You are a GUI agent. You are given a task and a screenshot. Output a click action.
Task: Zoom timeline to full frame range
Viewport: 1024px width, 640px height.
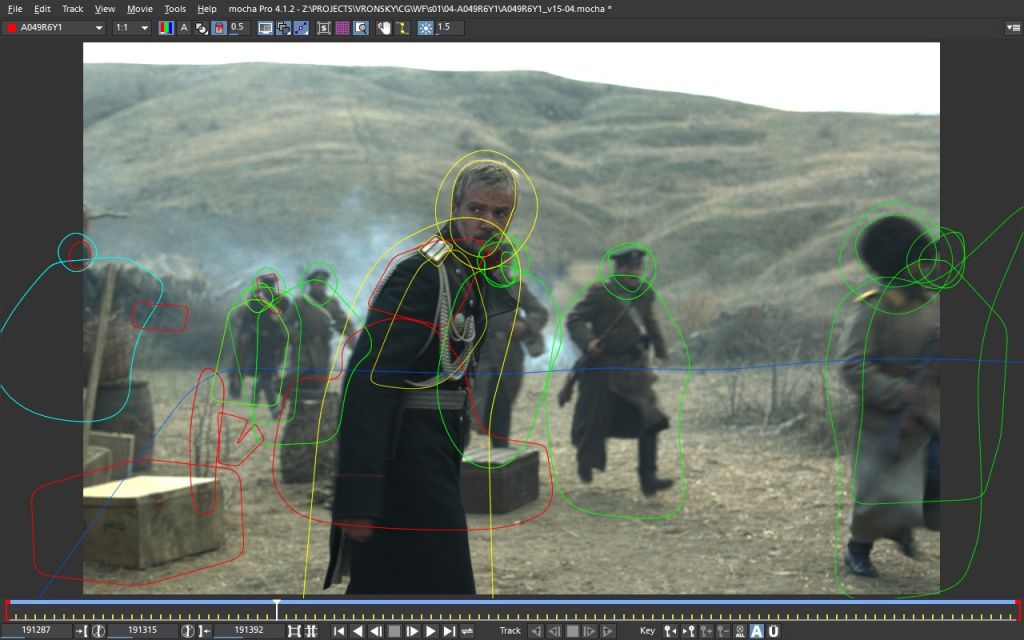pyautogui.click(x=312, y=631)
